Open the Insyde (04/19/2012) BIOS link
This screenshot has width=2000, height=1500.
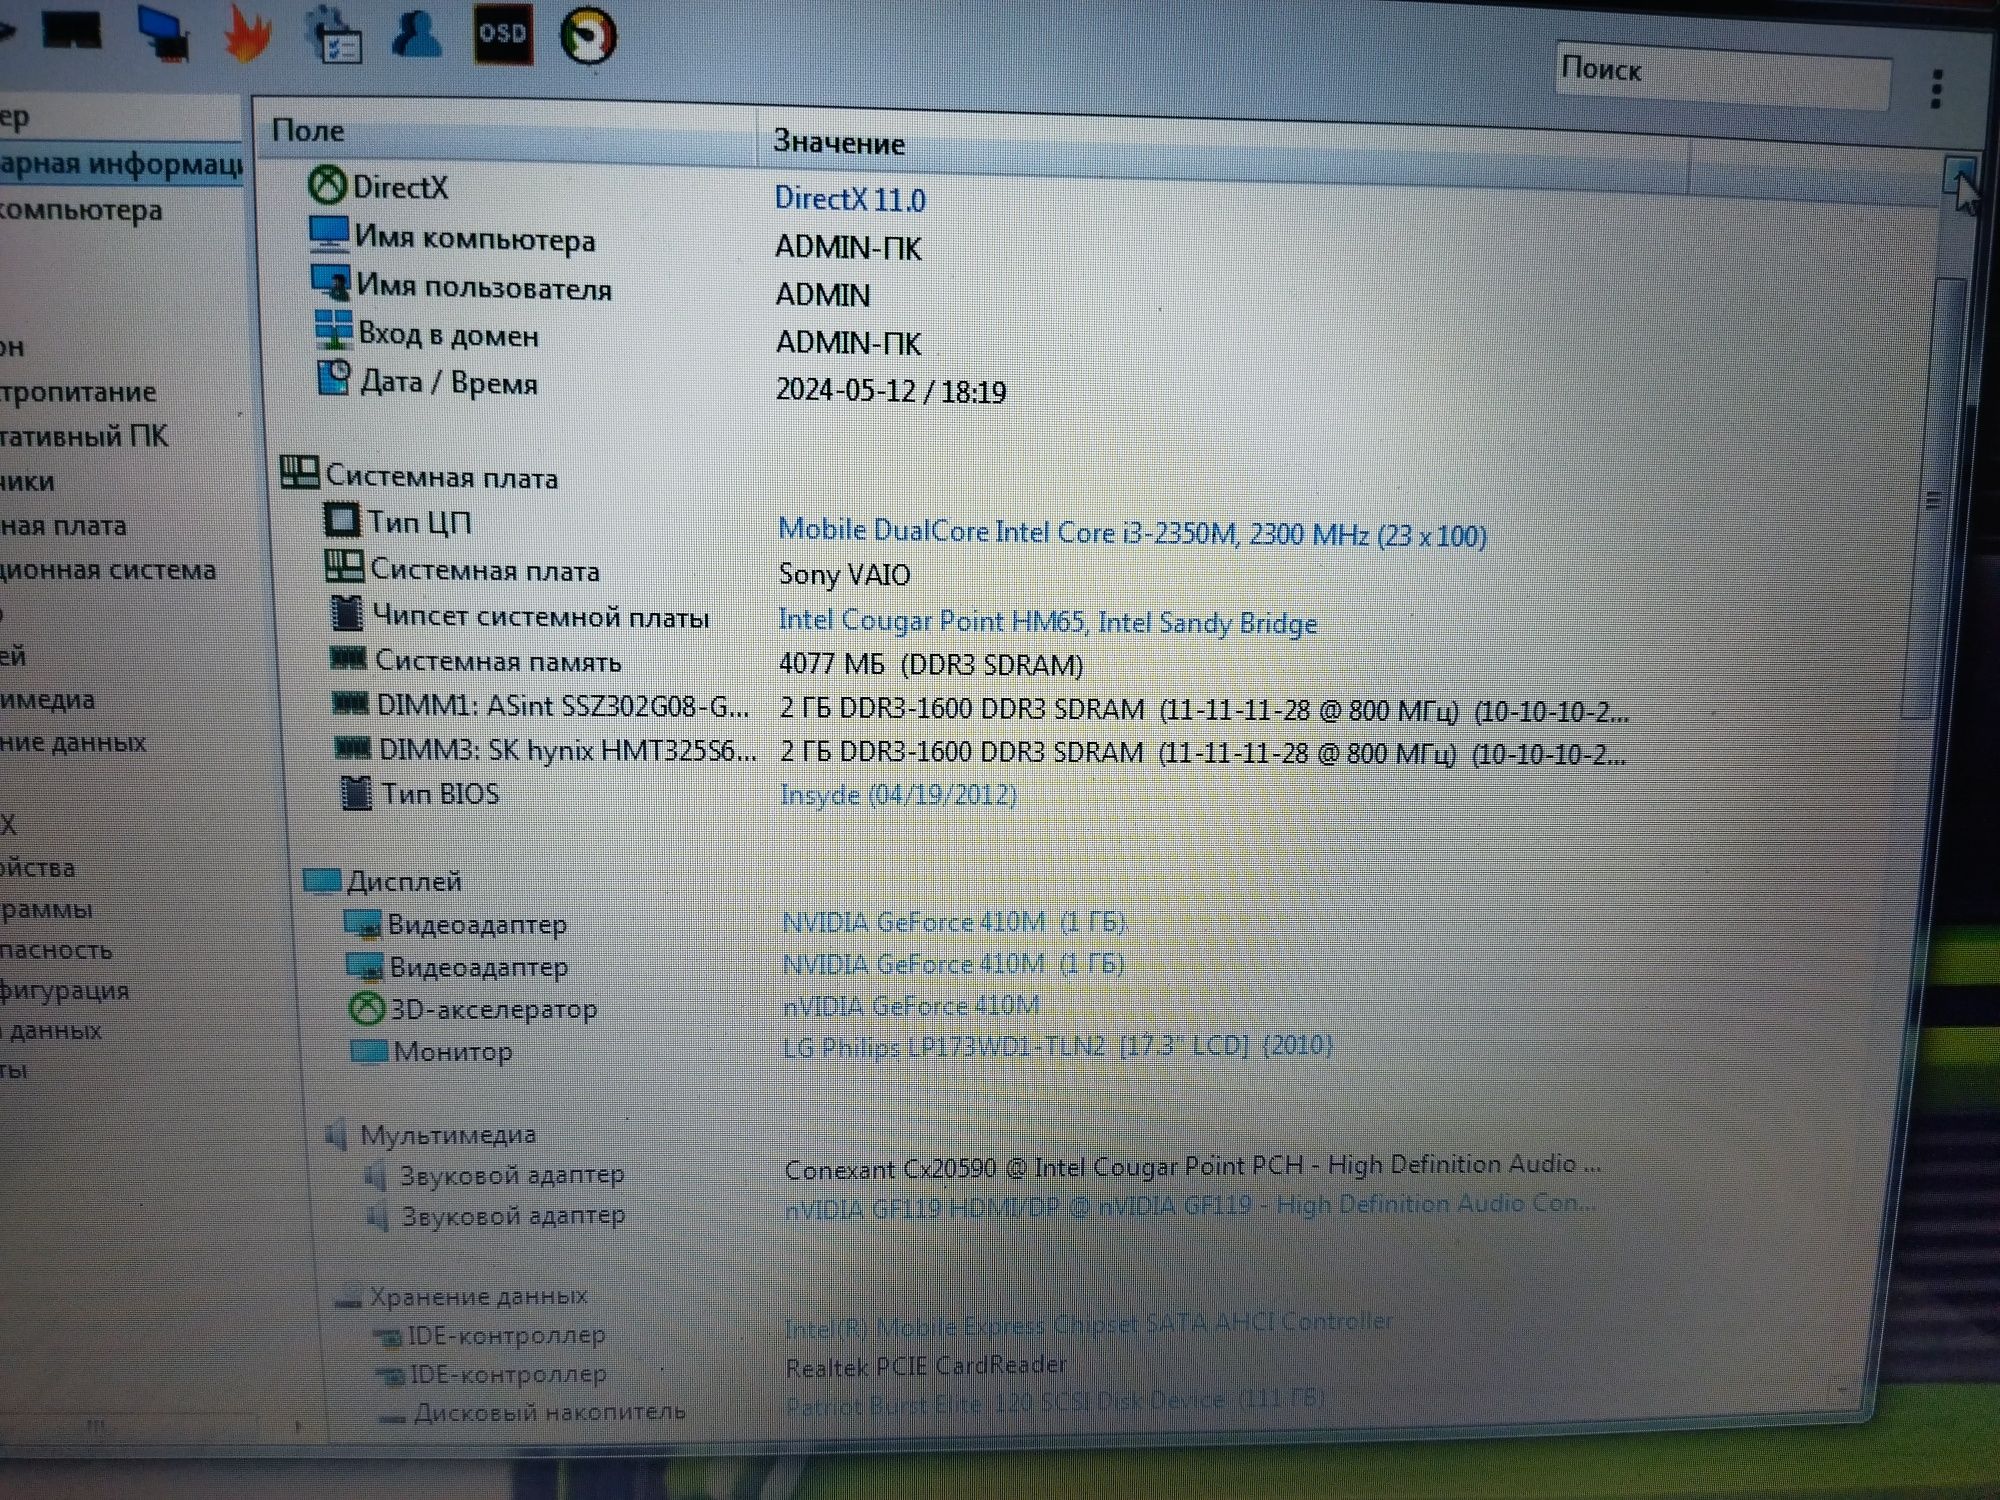898,795
